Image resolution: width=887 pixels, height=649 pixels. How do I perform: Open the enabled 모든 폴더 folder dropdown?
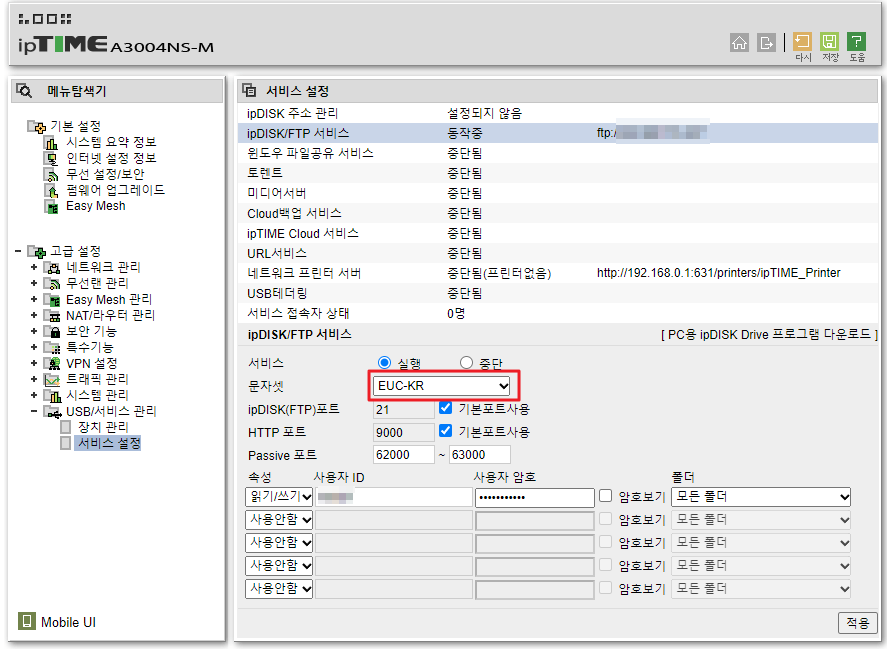tap(761, 497)
